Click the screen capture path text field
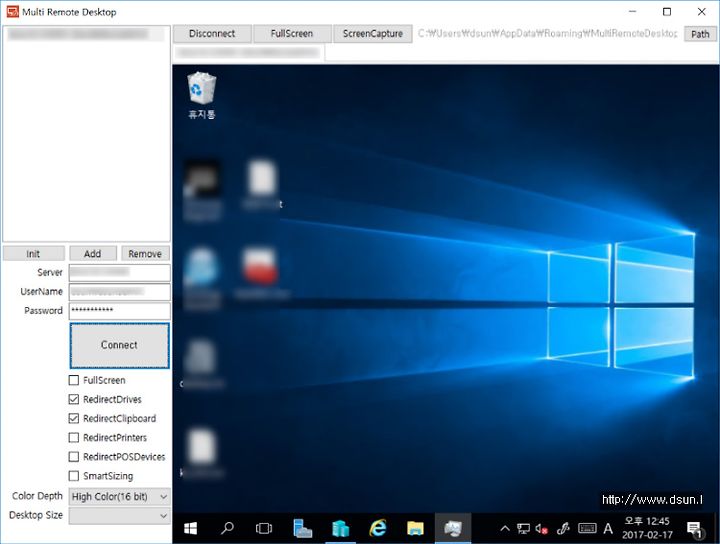This screenshot has height=544, width=720. pos(547,34)
